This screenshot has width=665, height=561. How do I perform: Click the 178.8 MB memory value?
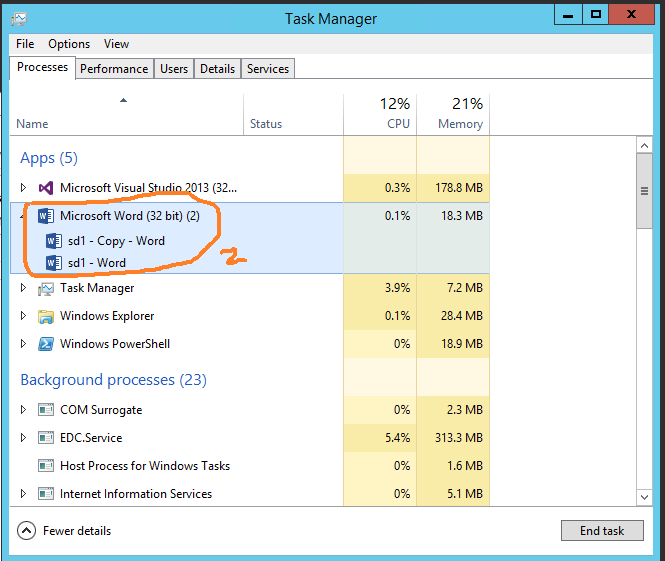click(x=459, y=188)
